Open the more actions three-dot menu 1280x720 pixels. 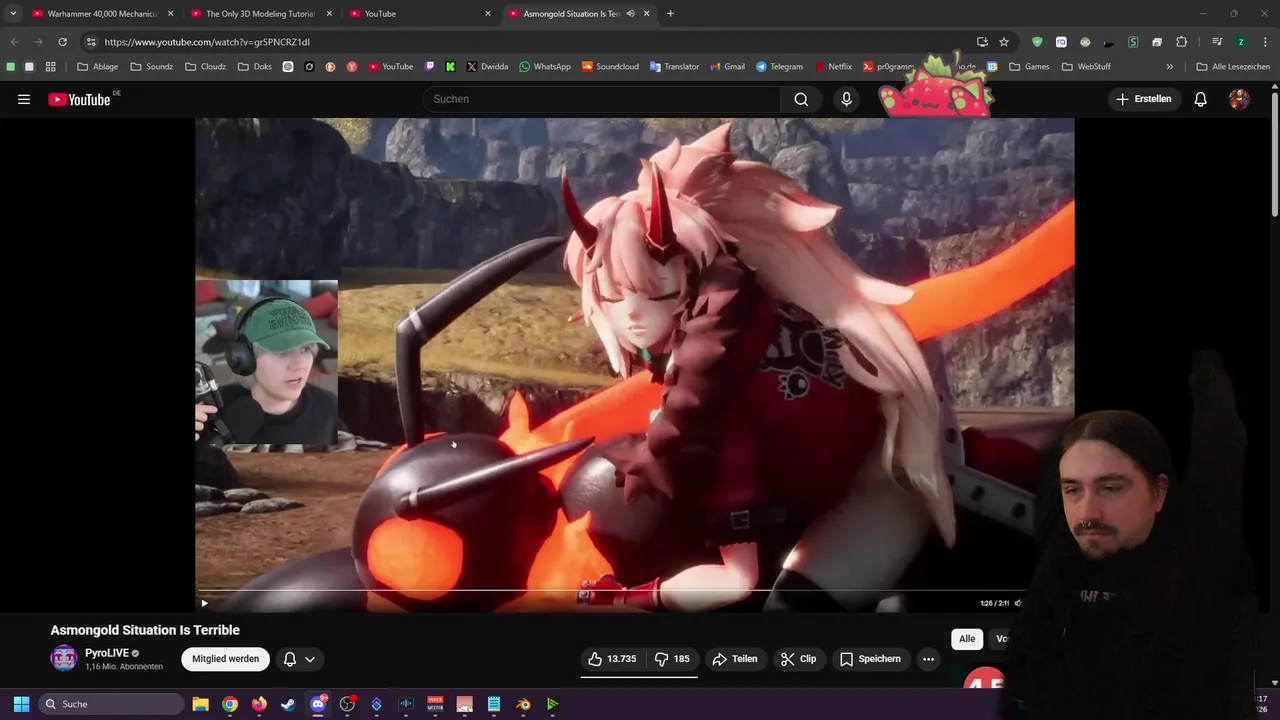point(928,659)
